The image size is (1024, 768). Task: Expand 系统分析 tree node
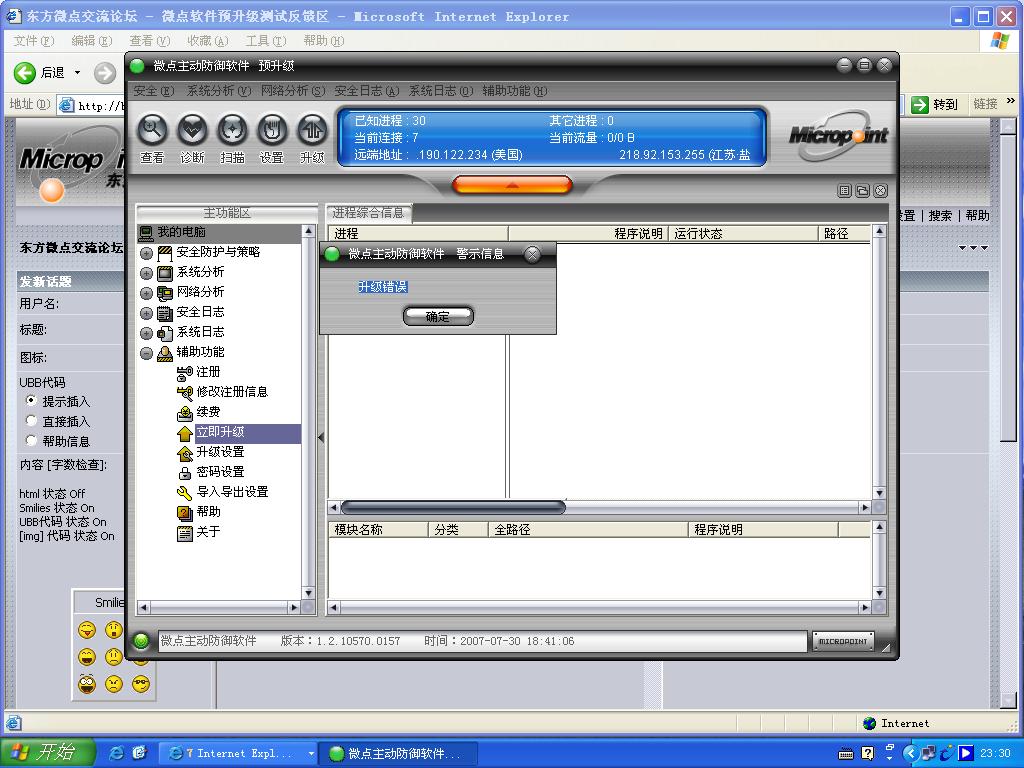[x=146, y=274]
